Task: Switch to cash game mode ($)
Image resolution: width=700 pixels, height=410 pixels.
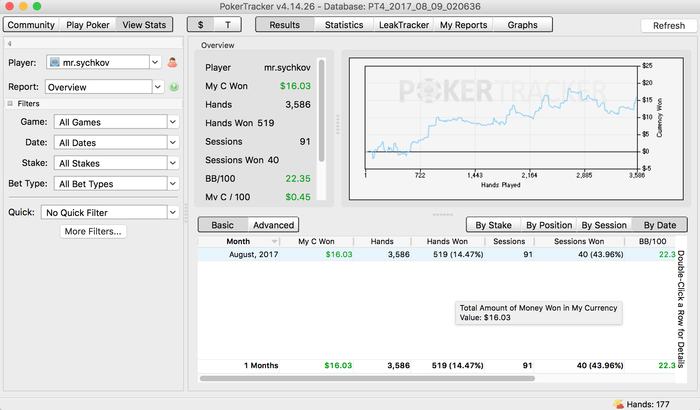Action: [x=200, y=25]
